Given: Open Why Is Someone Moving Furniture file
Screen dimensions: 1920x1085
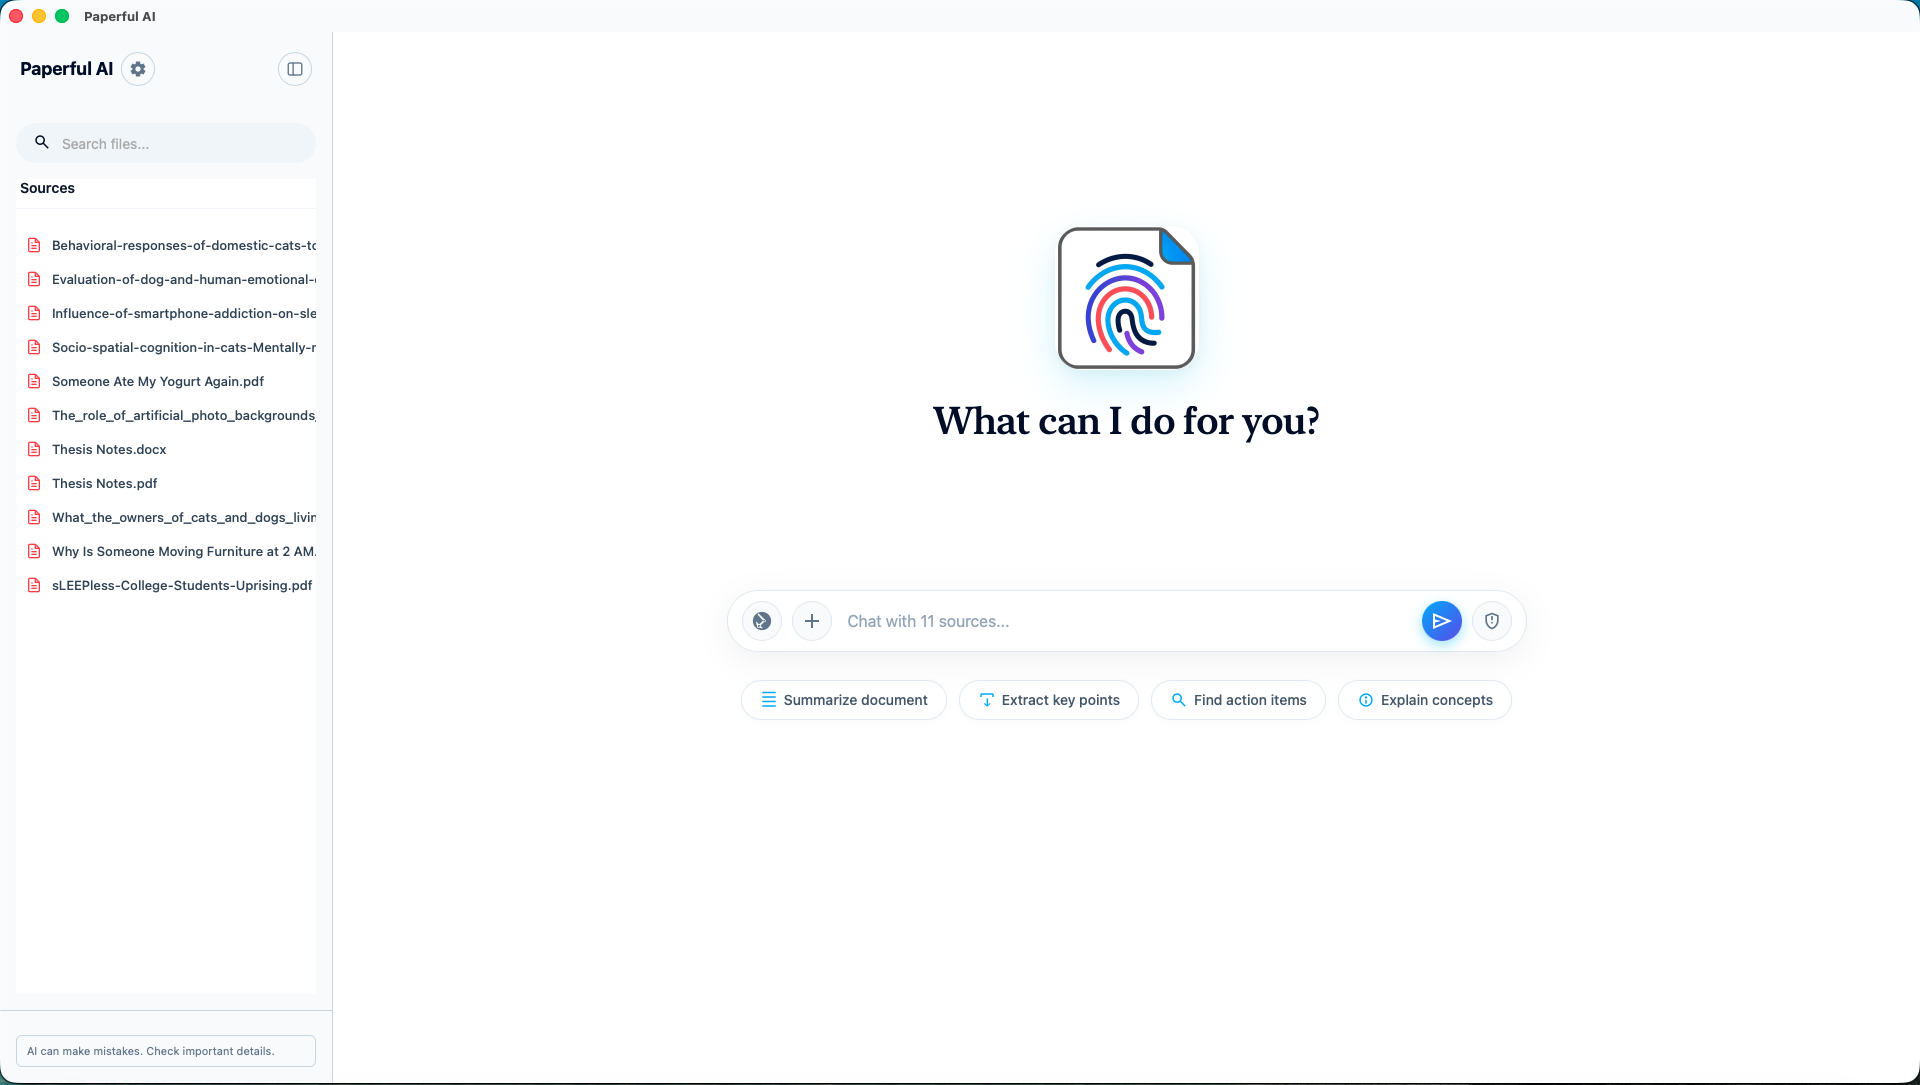Looking at the screenshot, I should [166, 551].
